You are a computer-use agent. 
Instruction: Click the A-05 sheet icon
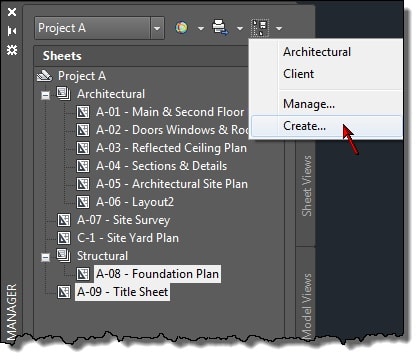83,184
